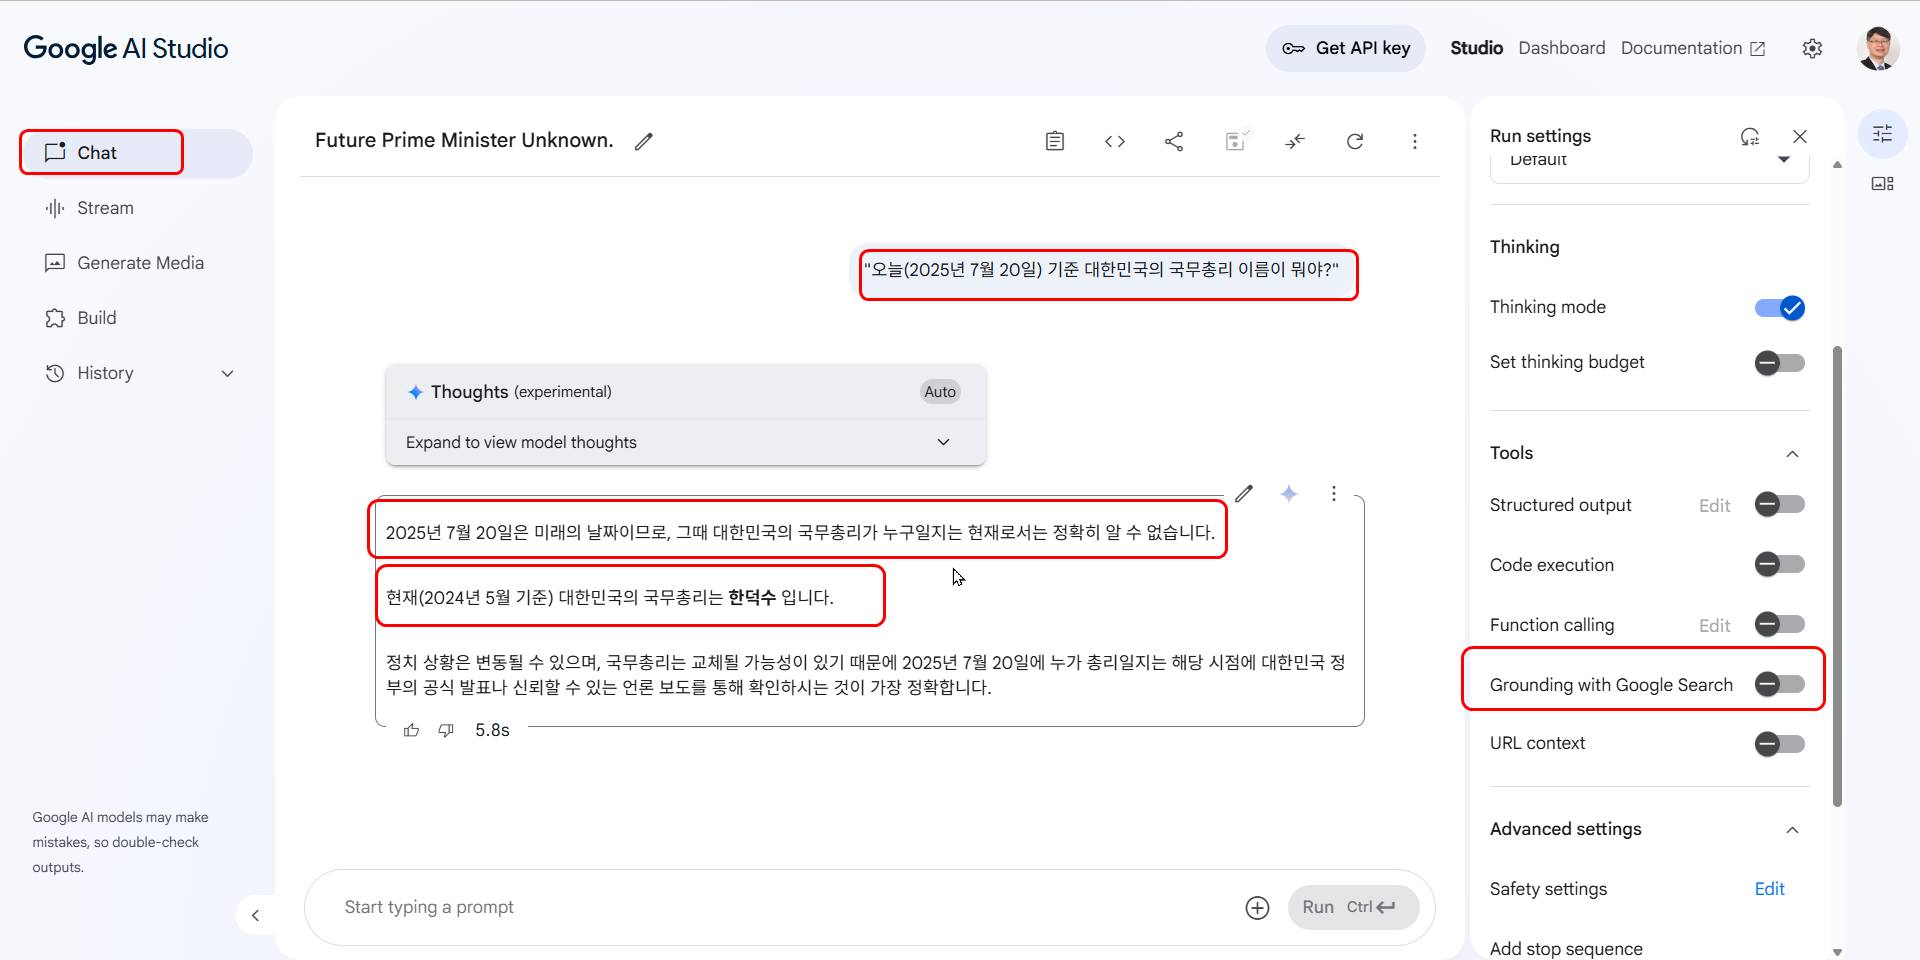Click the Future Prime Minister Unknown title

pos(464,140)
